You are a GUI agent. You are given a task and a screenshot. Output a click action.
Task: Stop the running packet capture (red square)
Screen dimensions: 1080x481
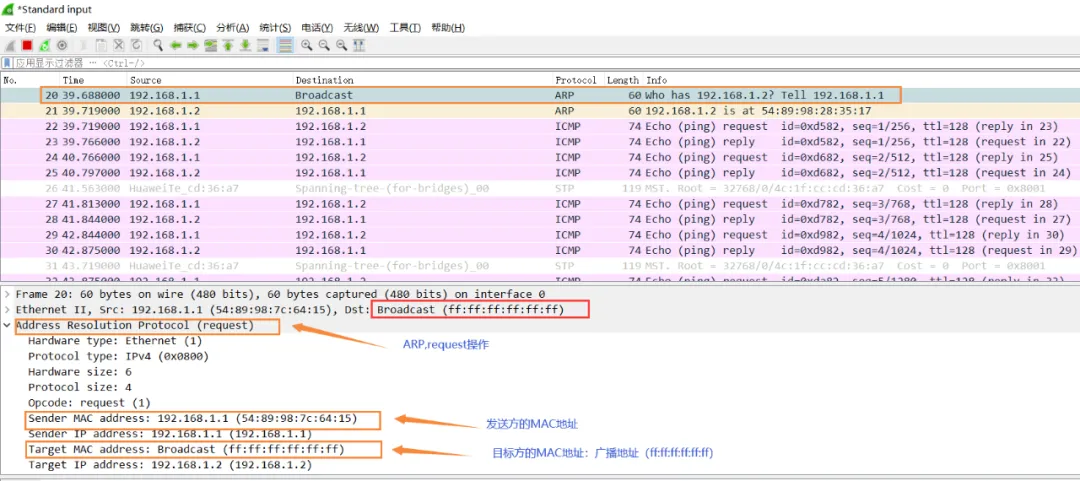pos(27,45)
